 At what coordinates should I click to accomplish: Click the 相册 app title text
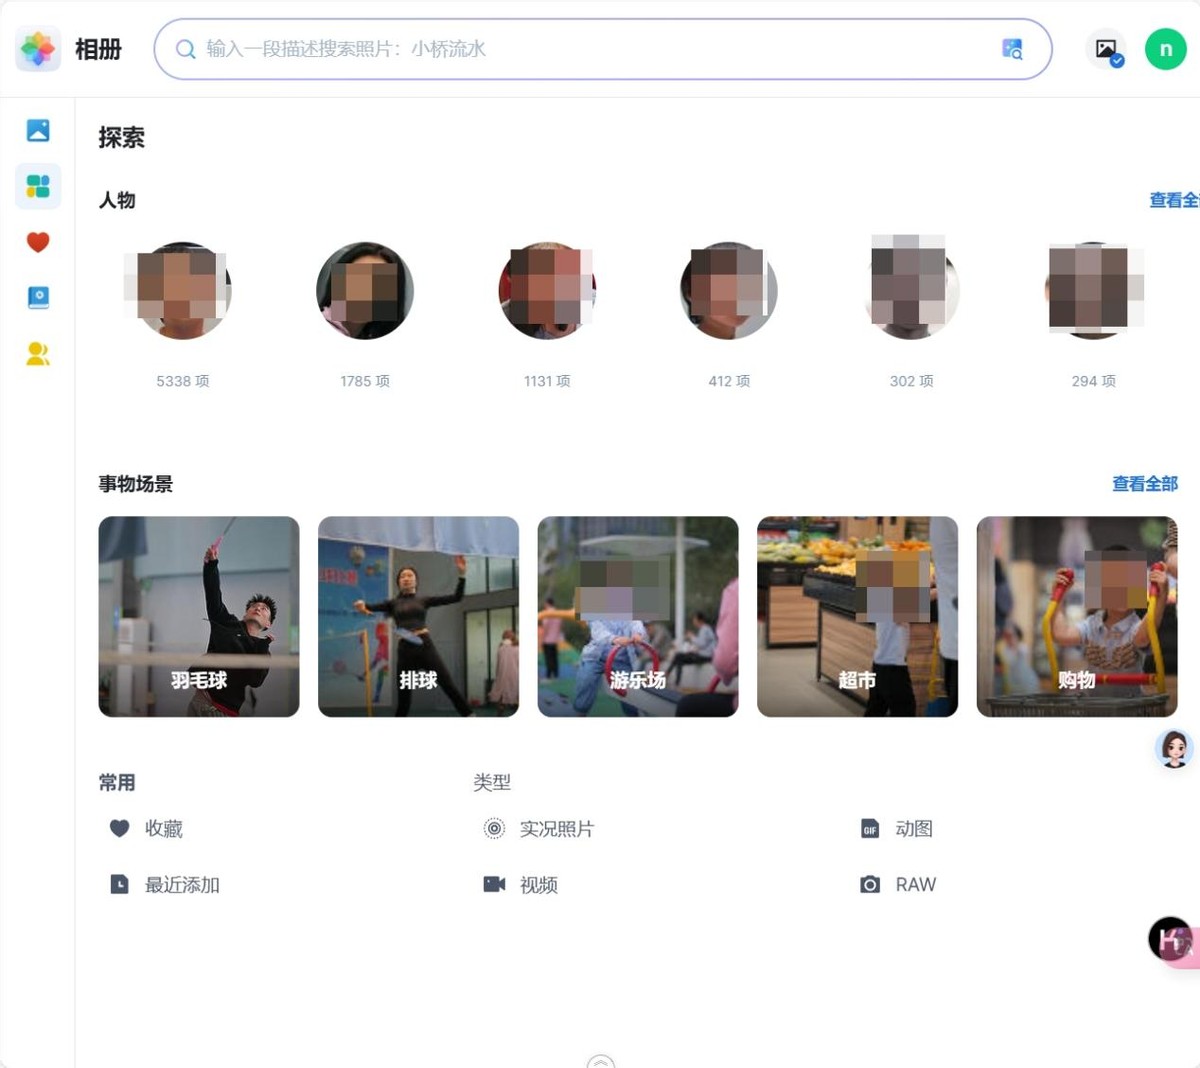click(98, 49)
